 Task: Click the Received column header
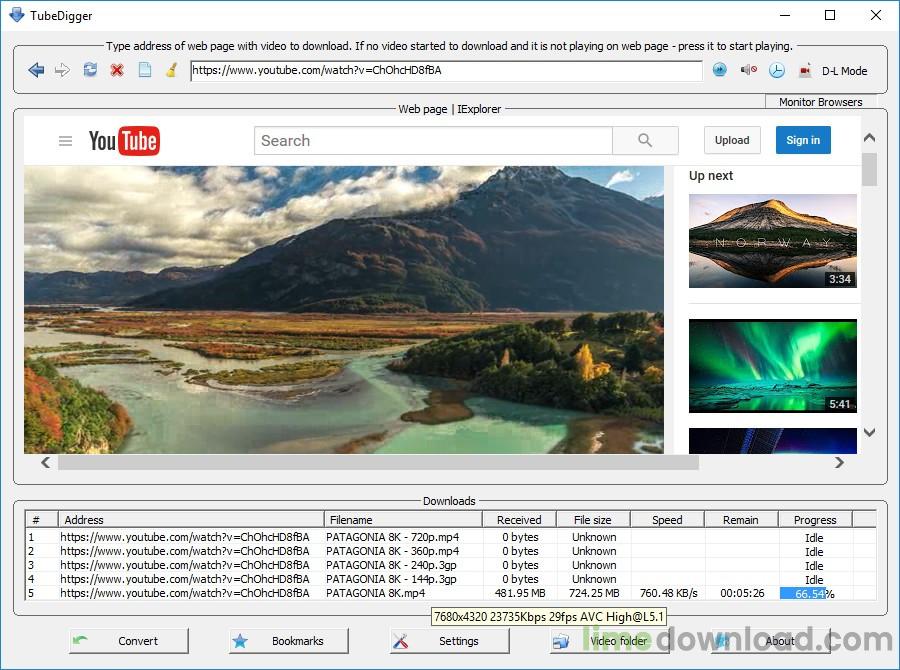pos(519,520)
